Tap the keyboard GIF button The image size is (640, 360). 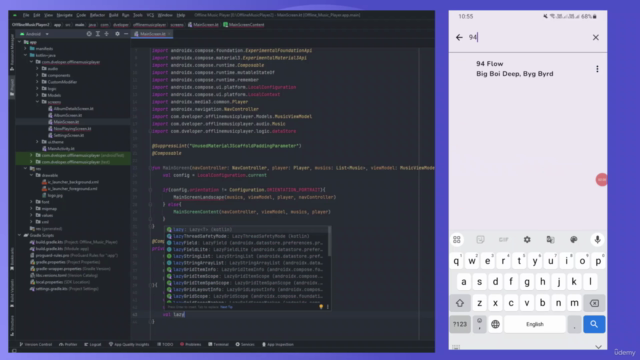tap(503, 240)
